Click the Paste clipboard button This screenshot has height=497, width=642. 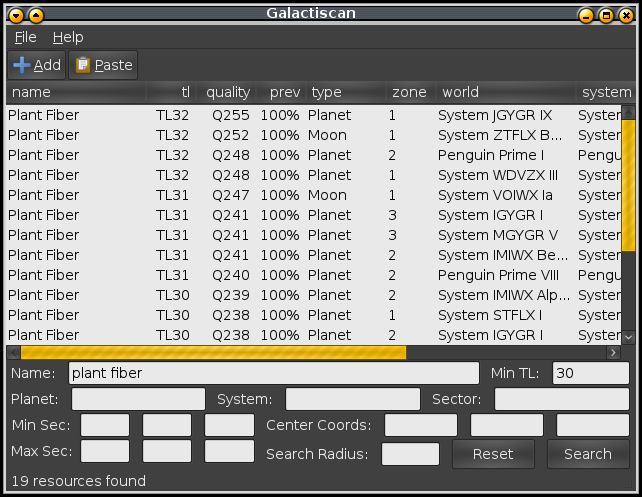[x=104, y=65]
